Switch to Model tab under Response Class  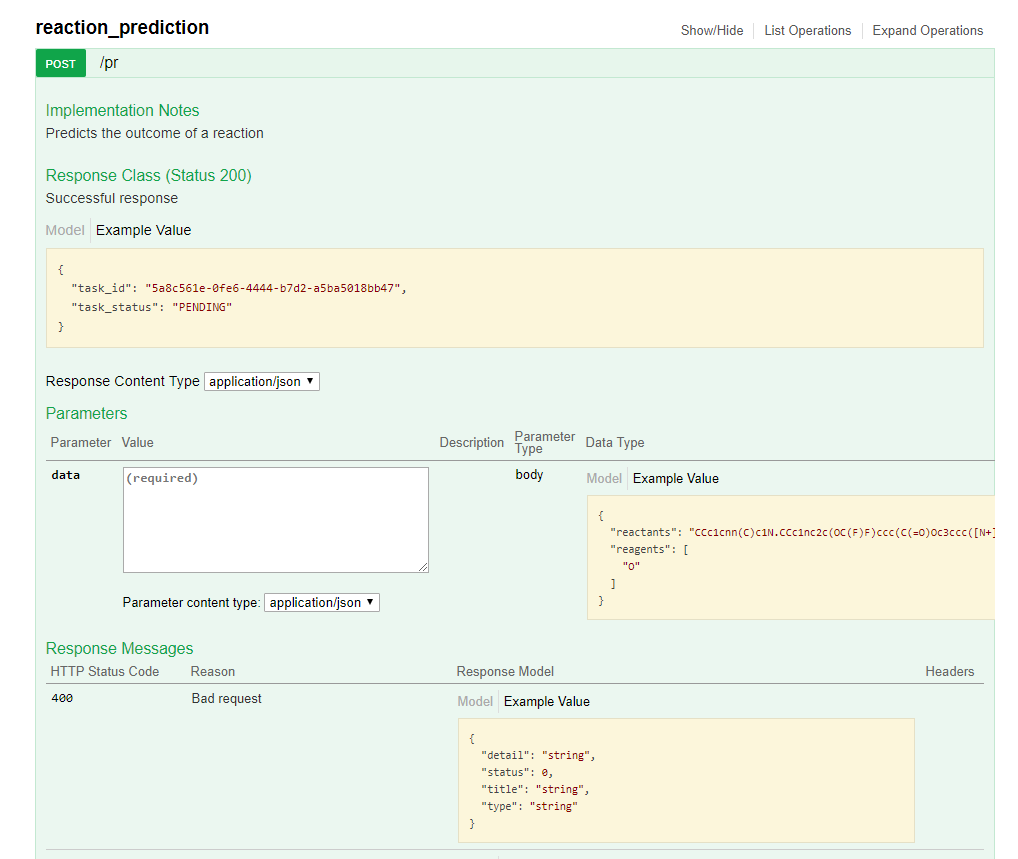65,230
